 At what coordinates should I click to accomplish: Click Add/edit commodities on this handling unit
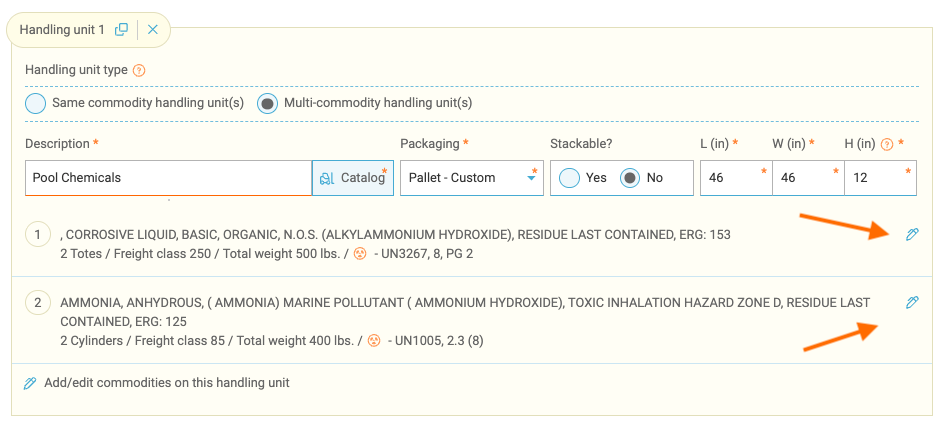click(x=167, y=383)
